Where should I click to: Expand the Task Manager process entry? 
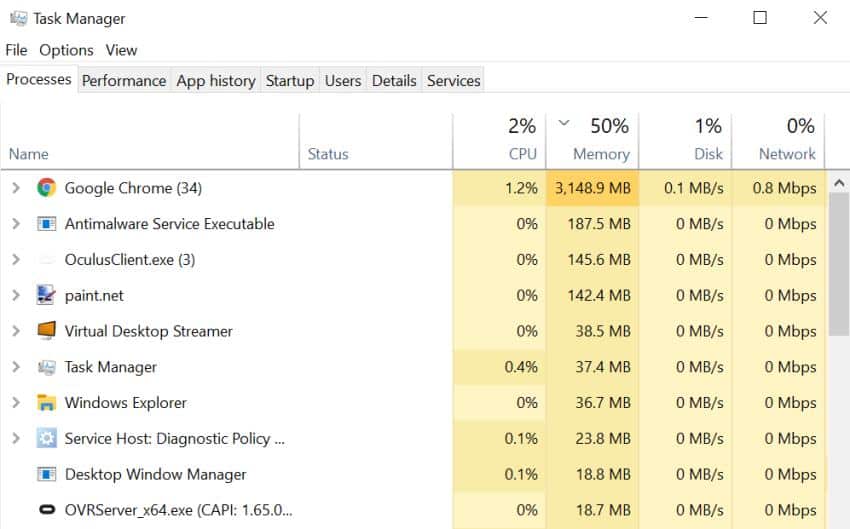16,366
